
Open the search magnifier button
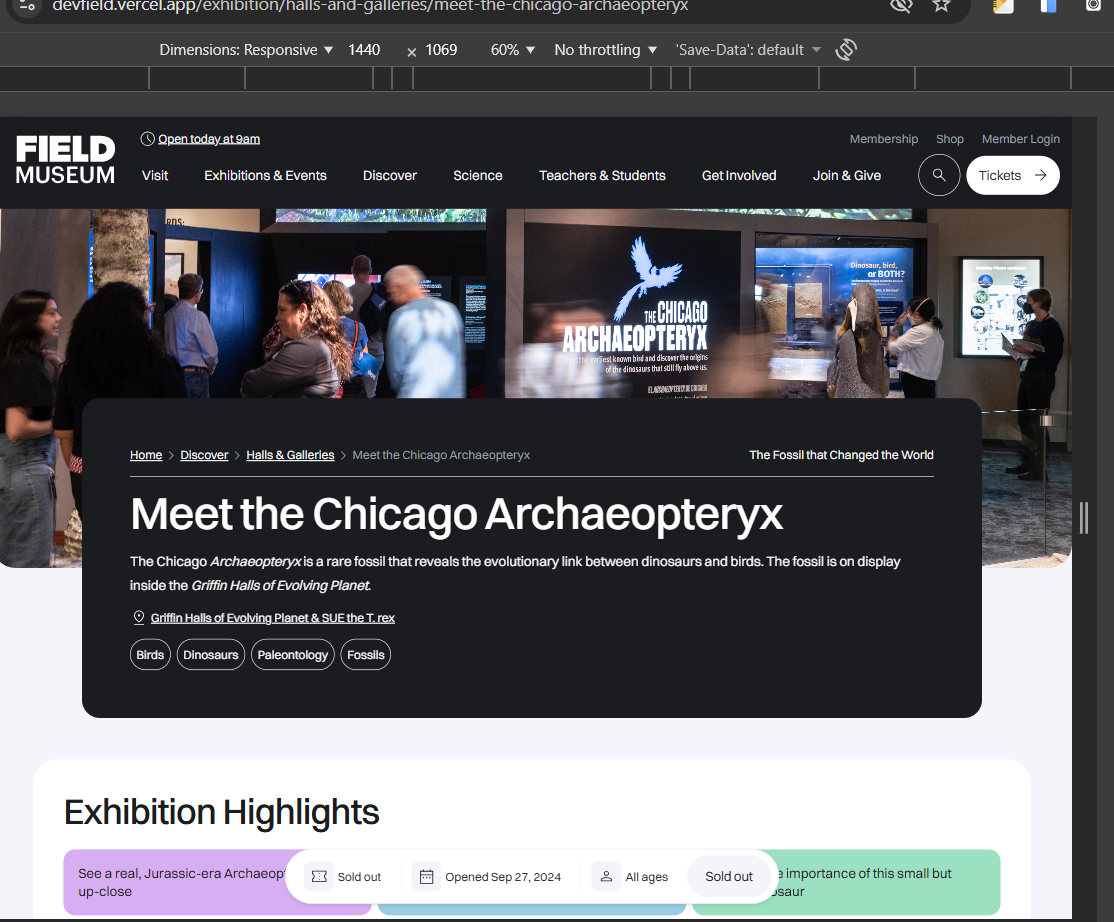pyautogui.click(x=939, y=175)
